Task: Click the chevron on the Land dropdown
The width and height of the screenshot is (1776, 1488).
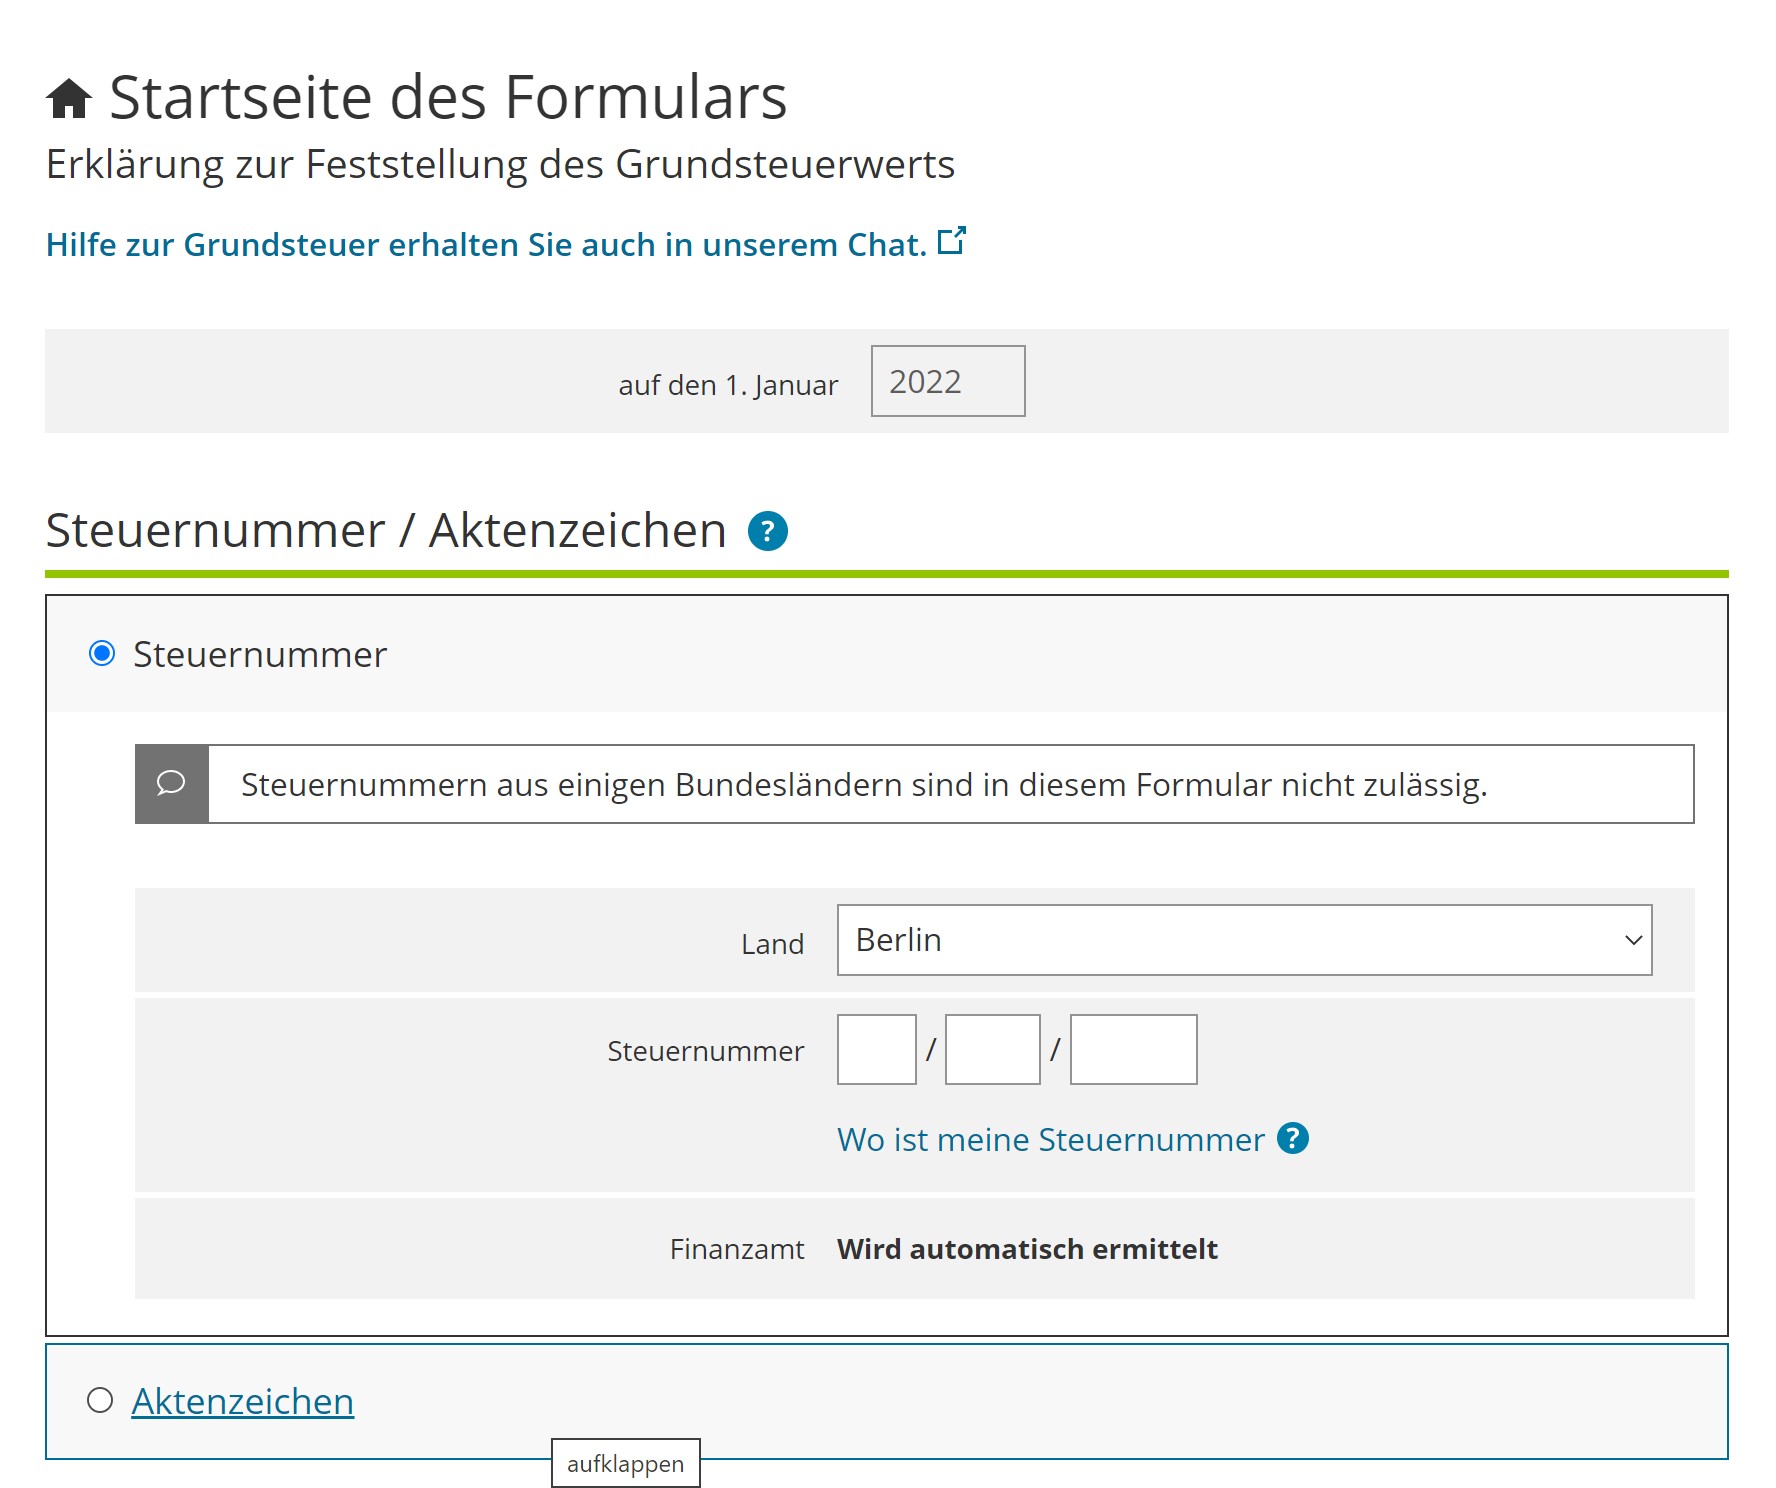Action: tap(1631, 939)
